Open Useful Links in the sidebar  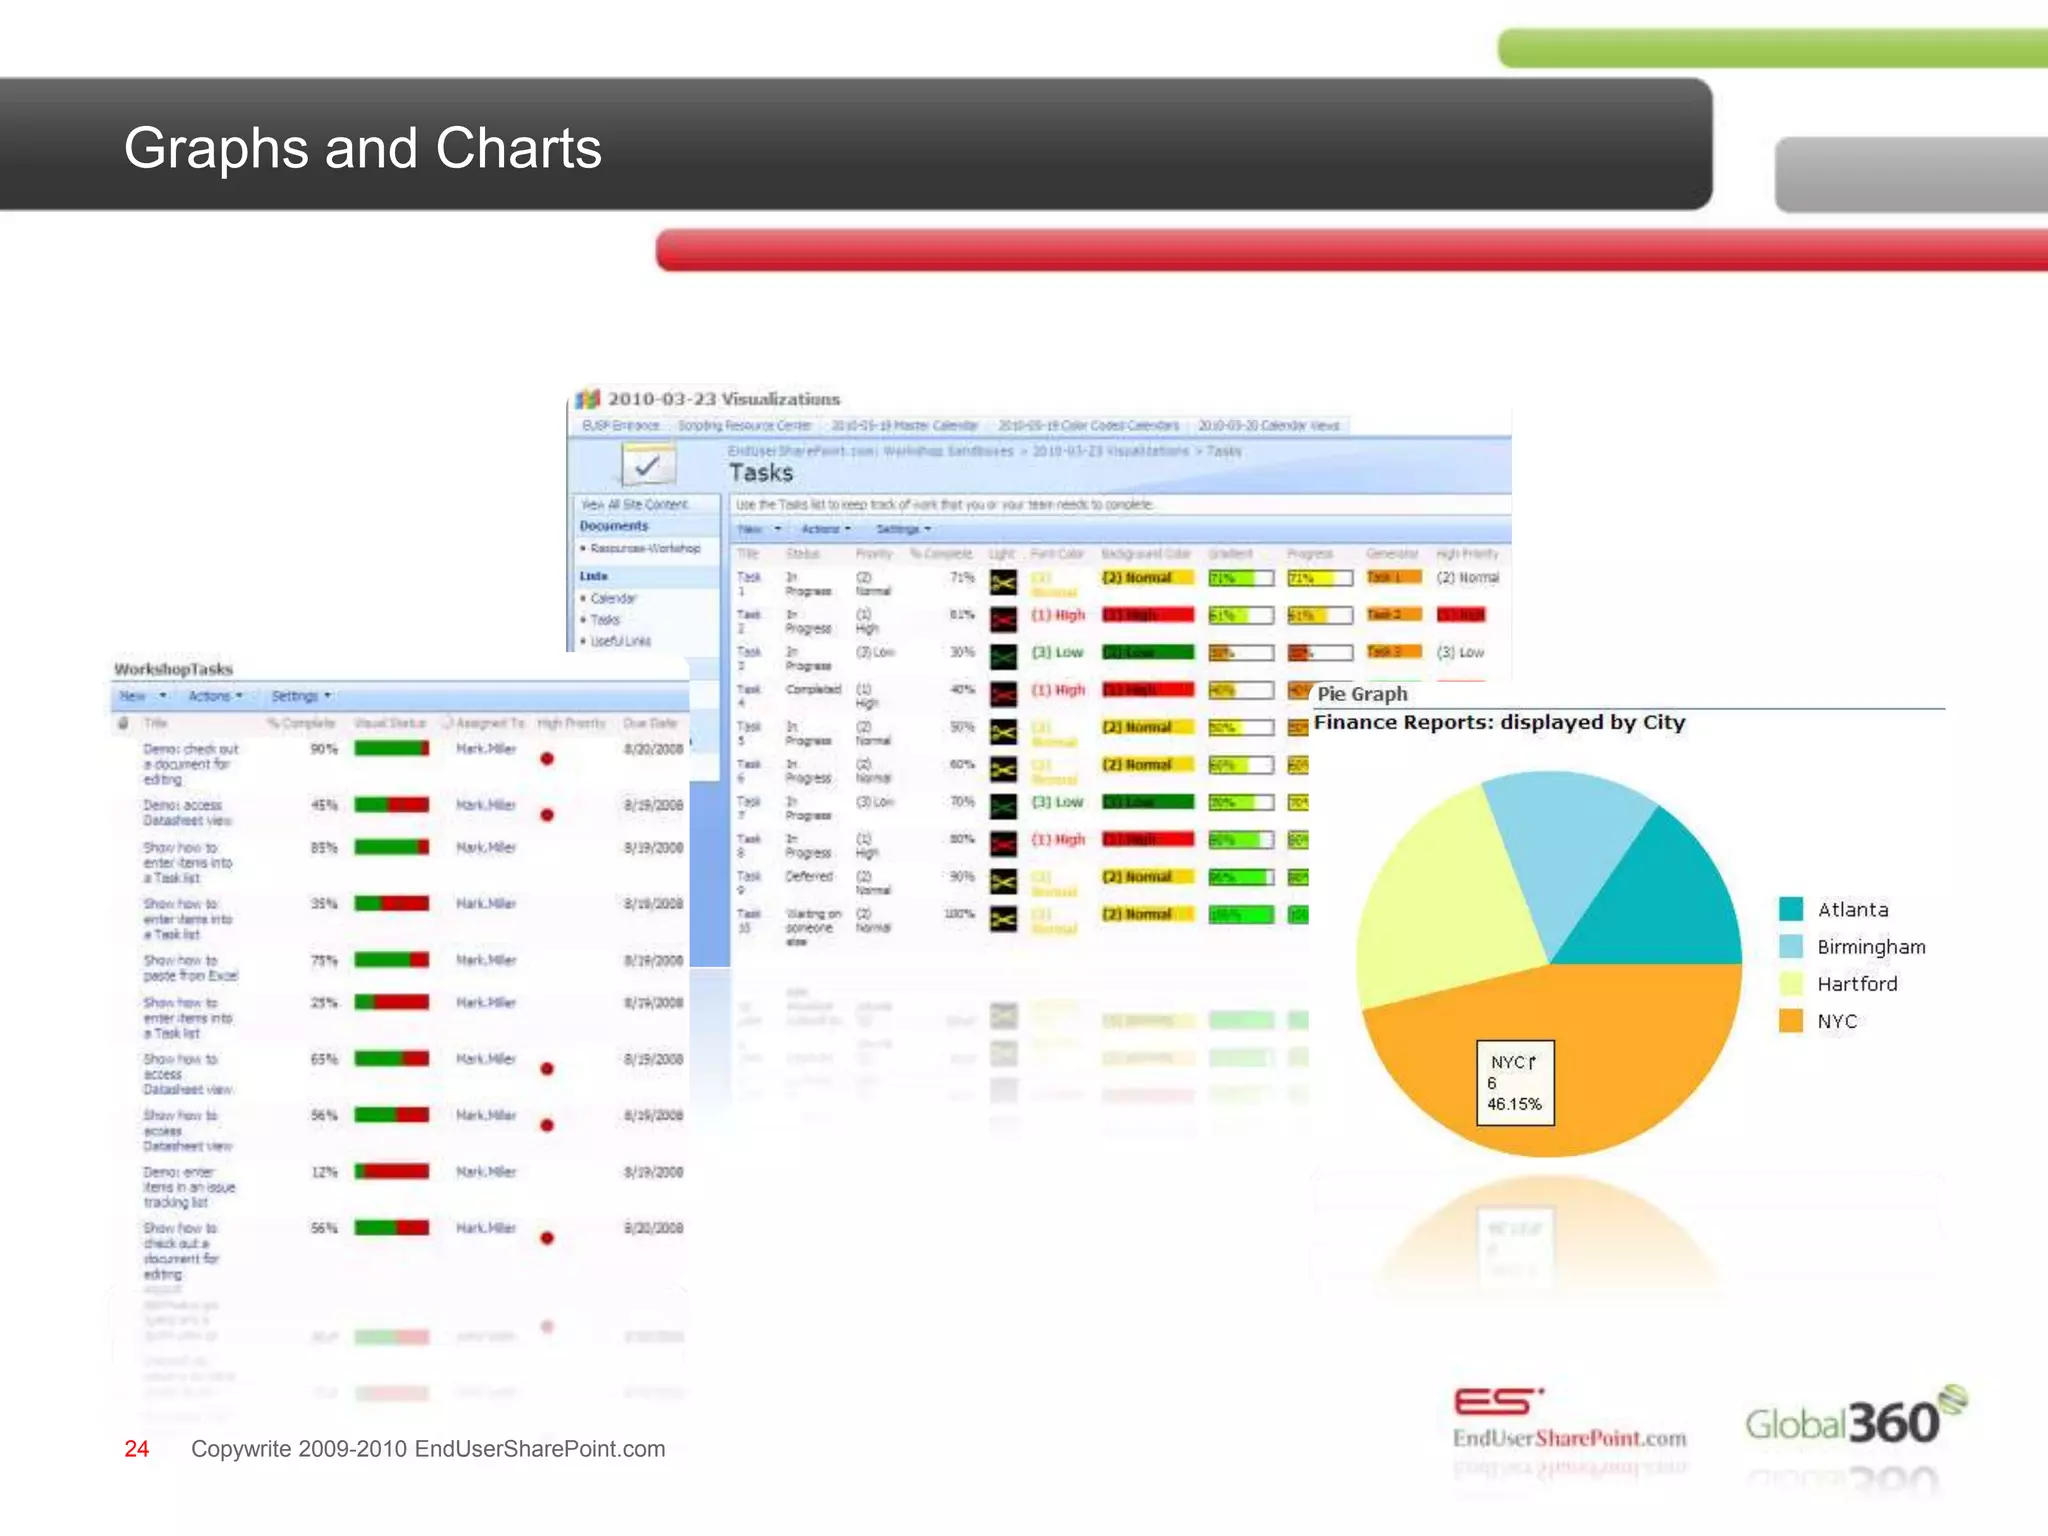click(x=620, y=641)
